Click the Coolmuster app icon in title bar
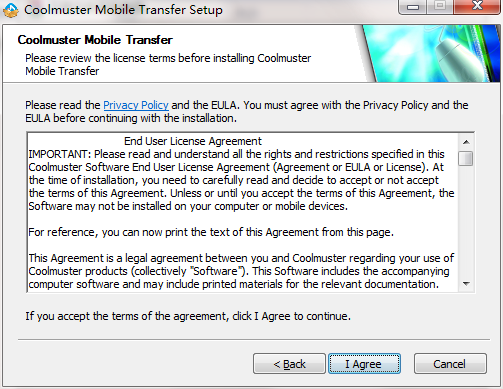Screen dimensions: 503x389 pyautogui.click(x=11, y=9)
